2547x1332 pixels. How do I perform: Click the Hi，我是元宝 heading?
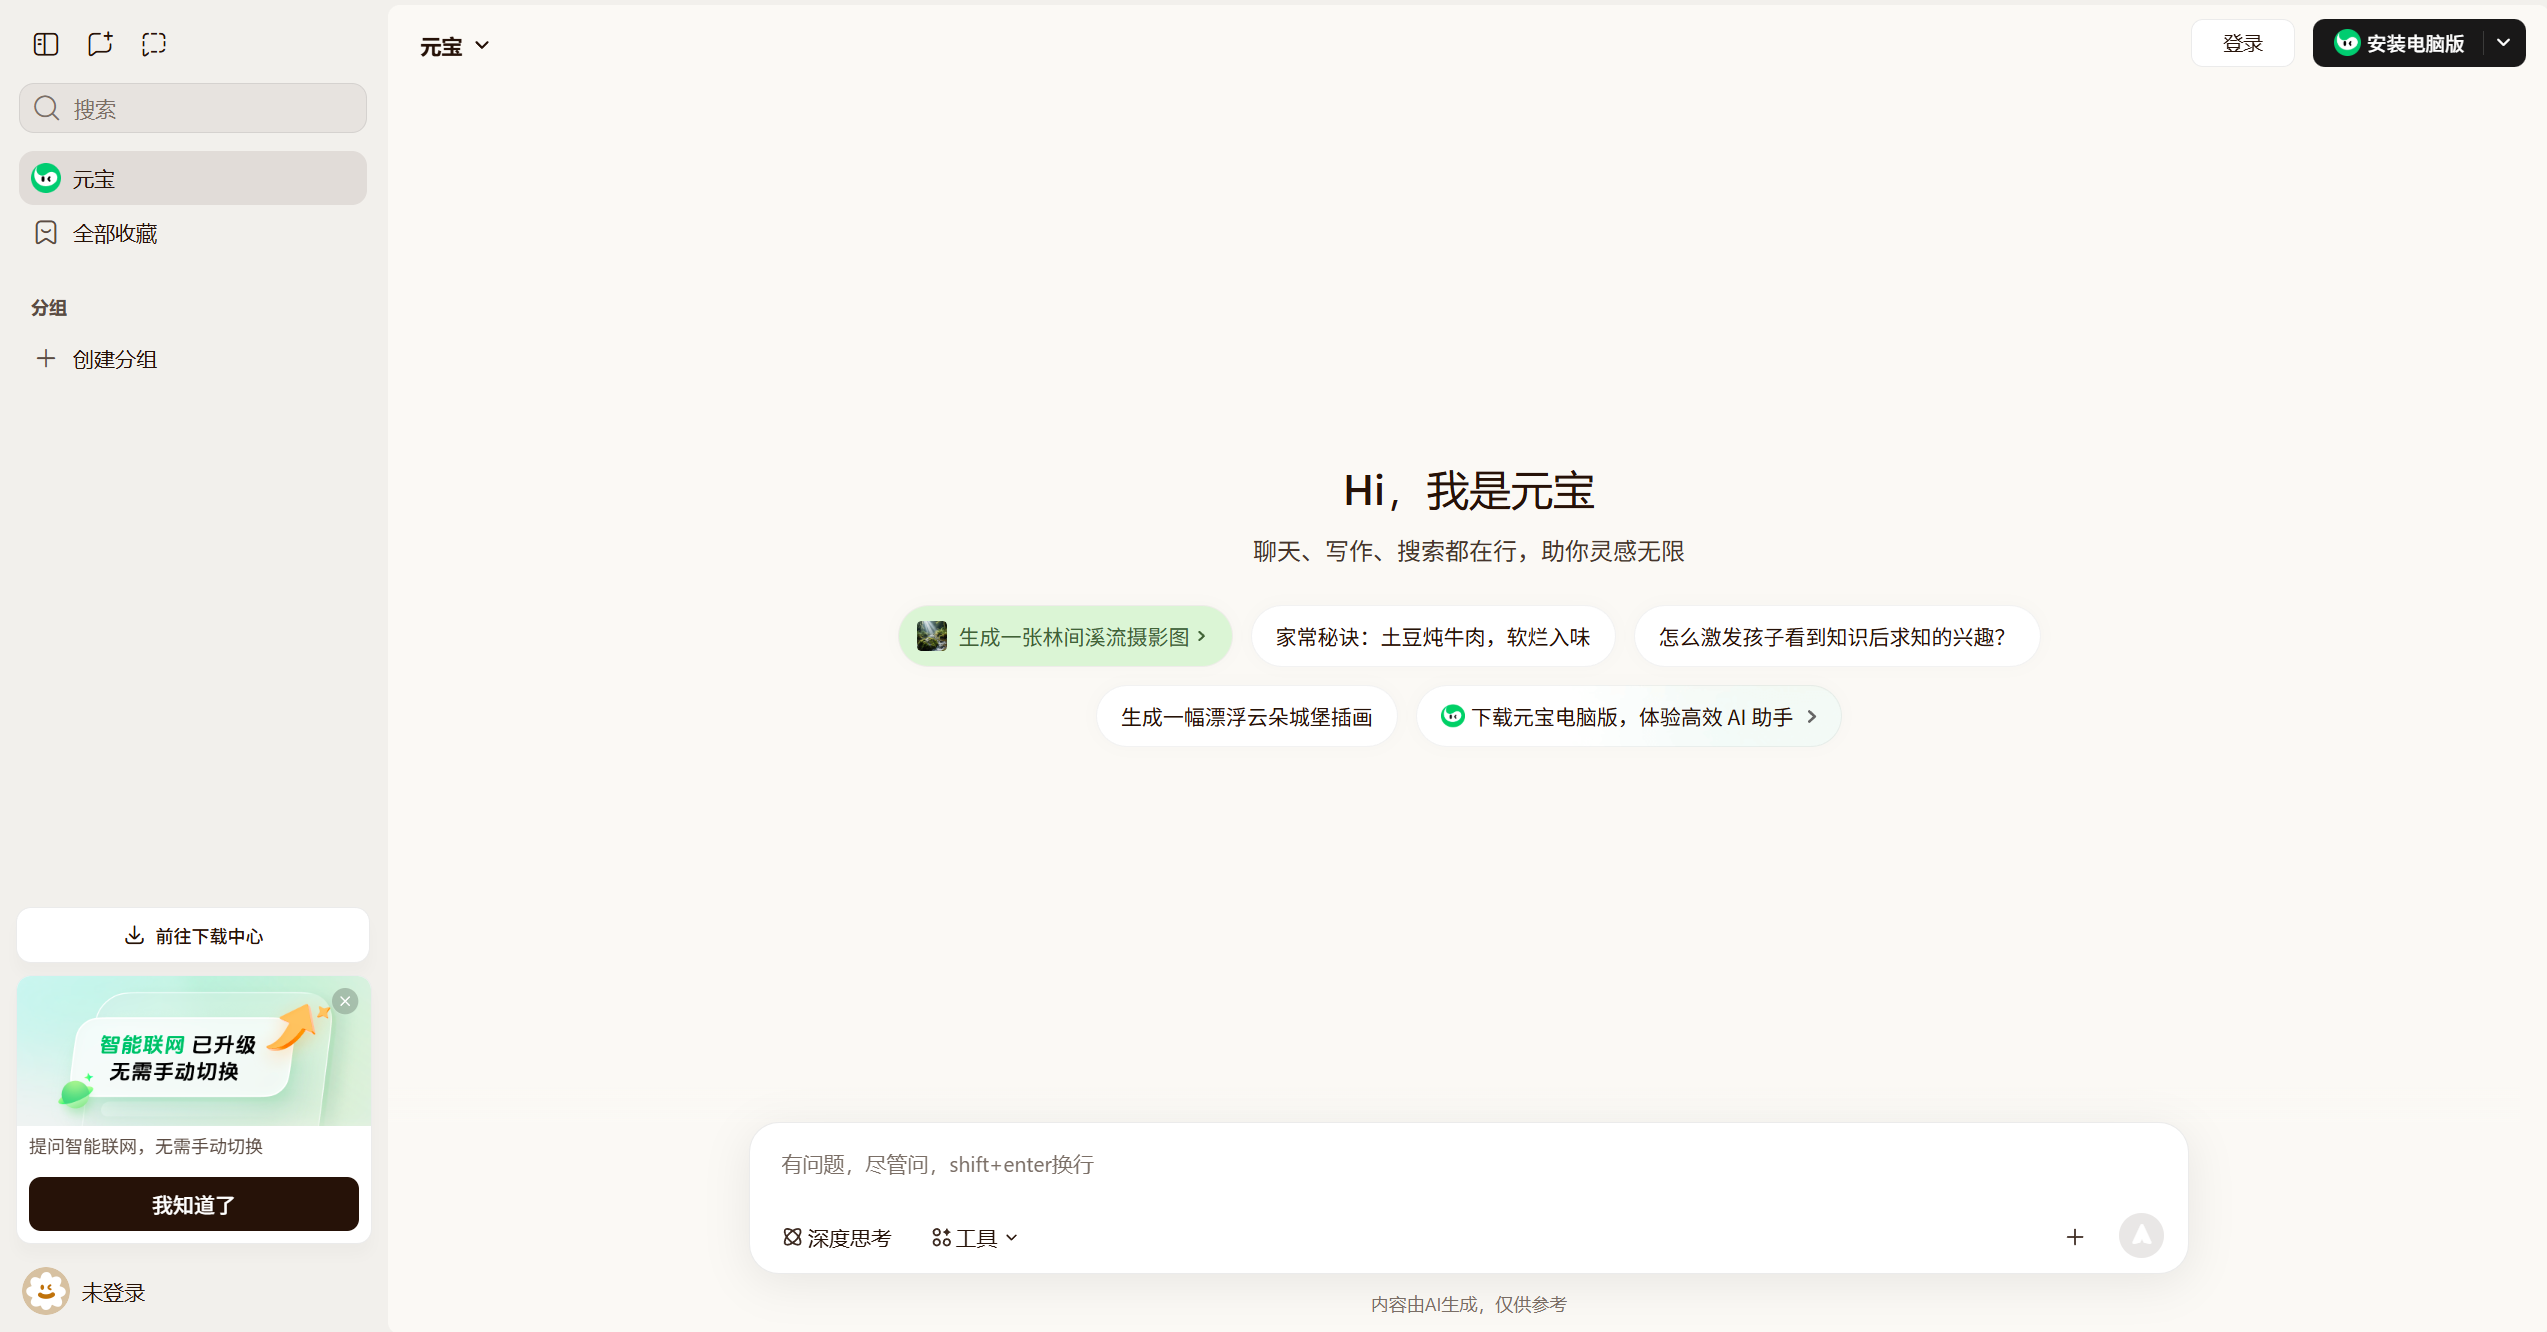[x=1468, y=490]
